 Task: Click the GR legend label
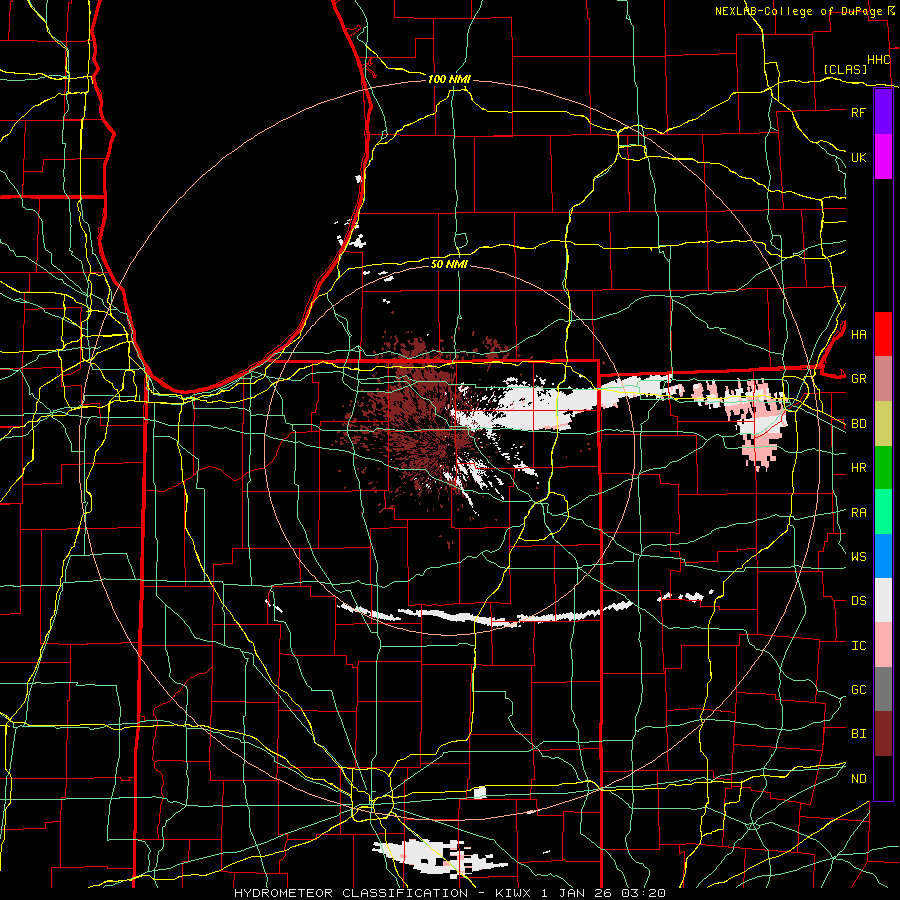coord(858,379)
